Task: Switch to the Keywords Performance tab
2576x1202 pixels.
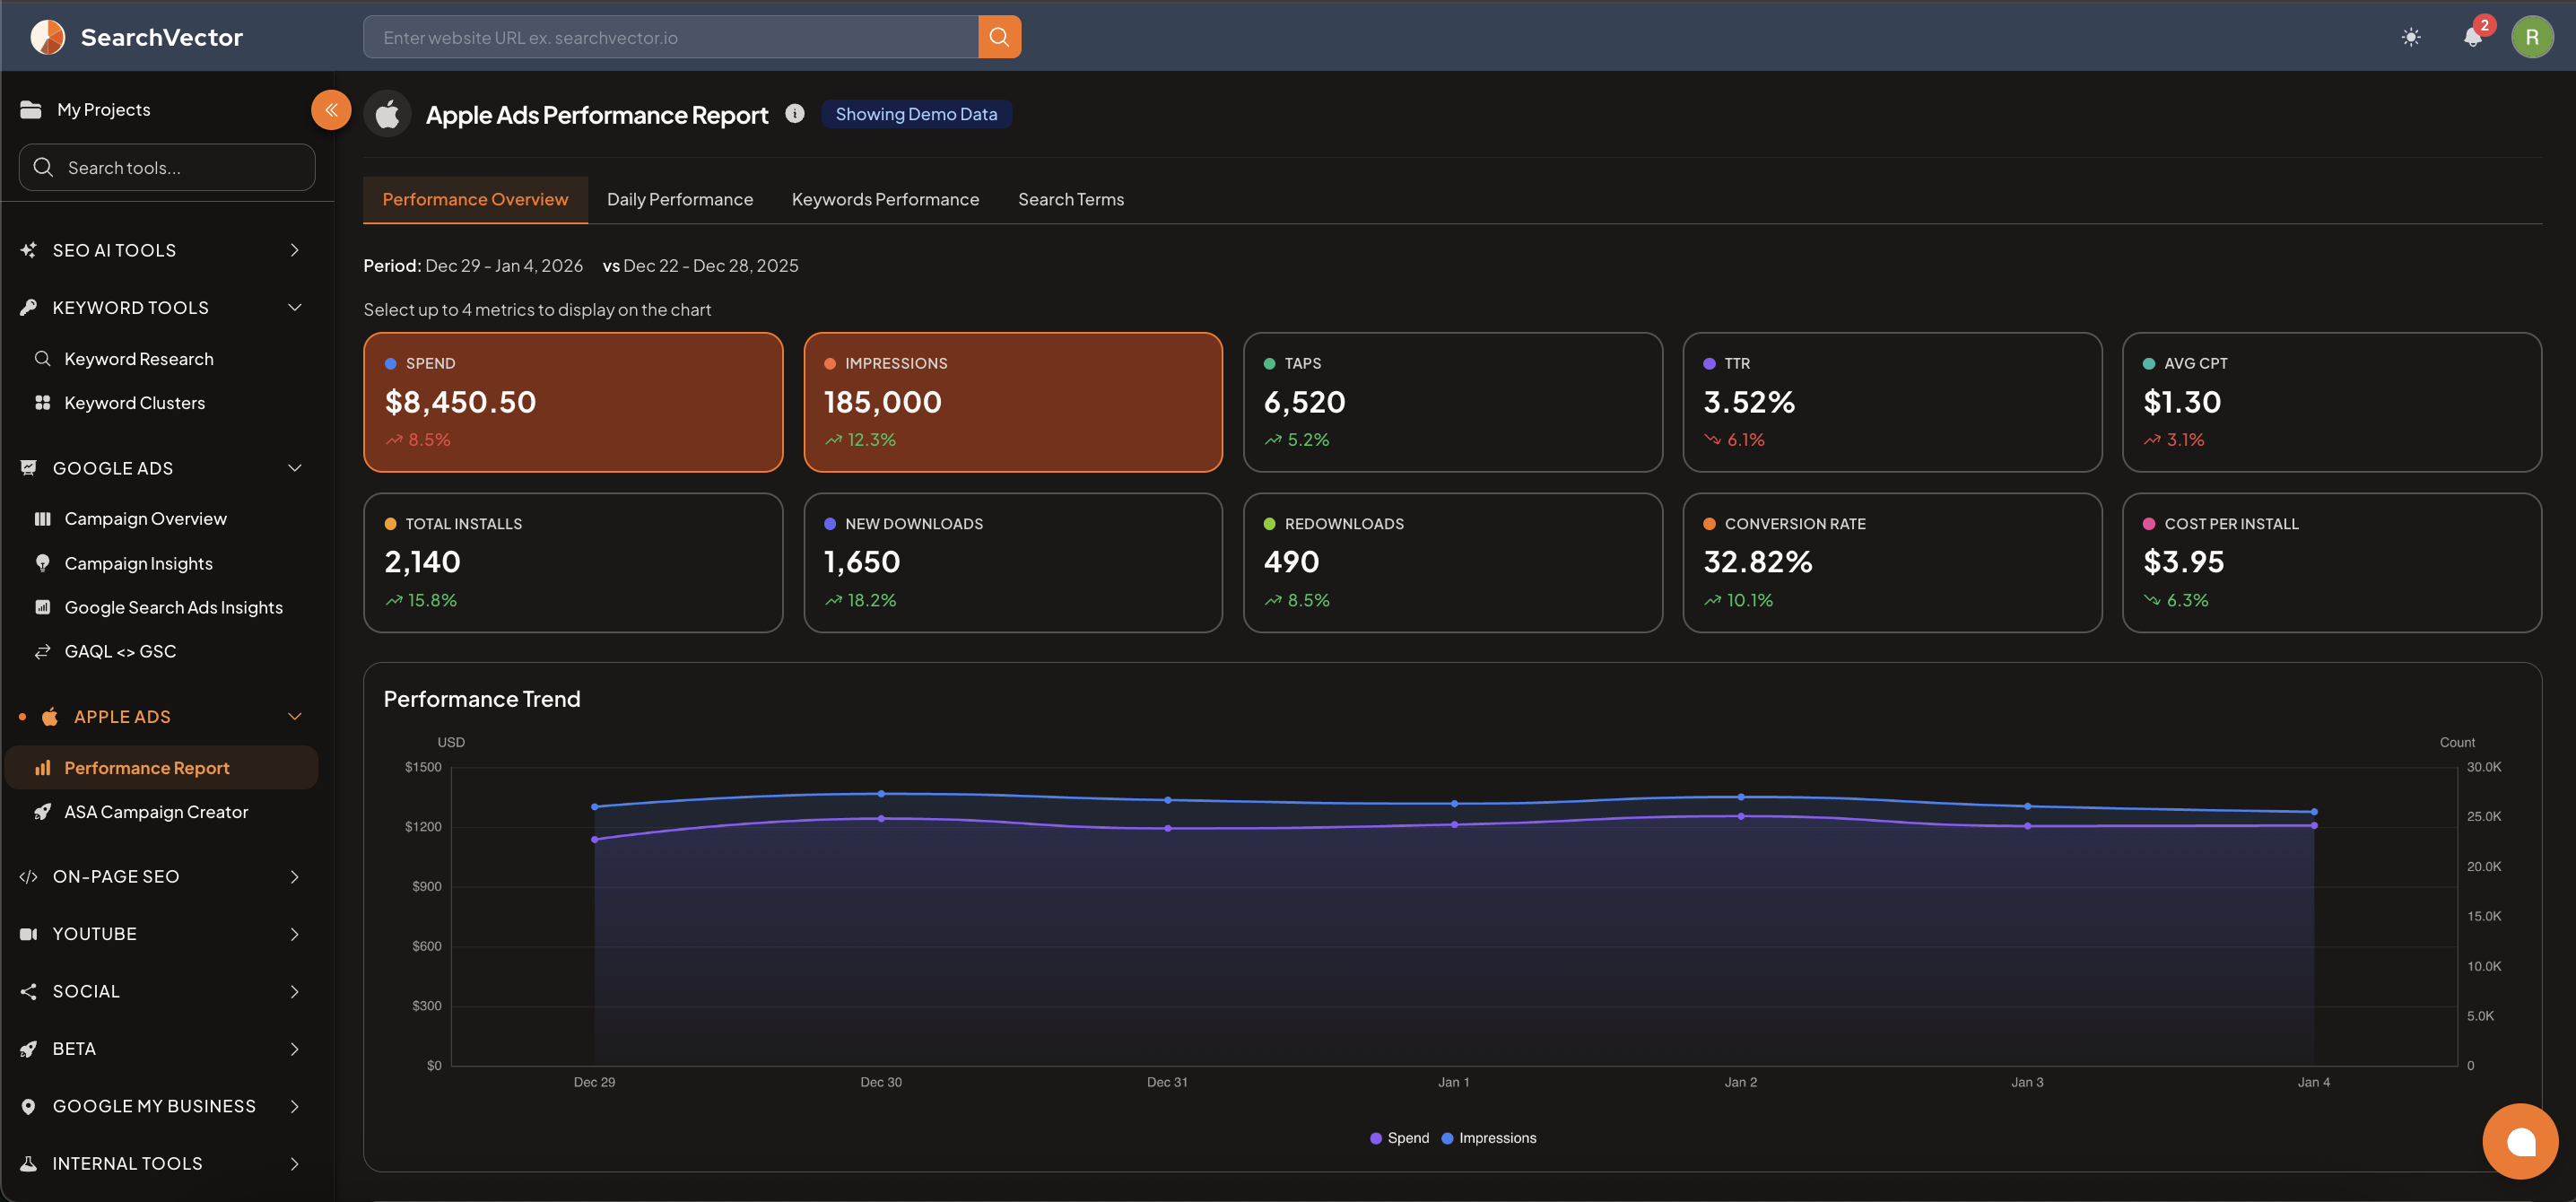Action: point(885,200)
